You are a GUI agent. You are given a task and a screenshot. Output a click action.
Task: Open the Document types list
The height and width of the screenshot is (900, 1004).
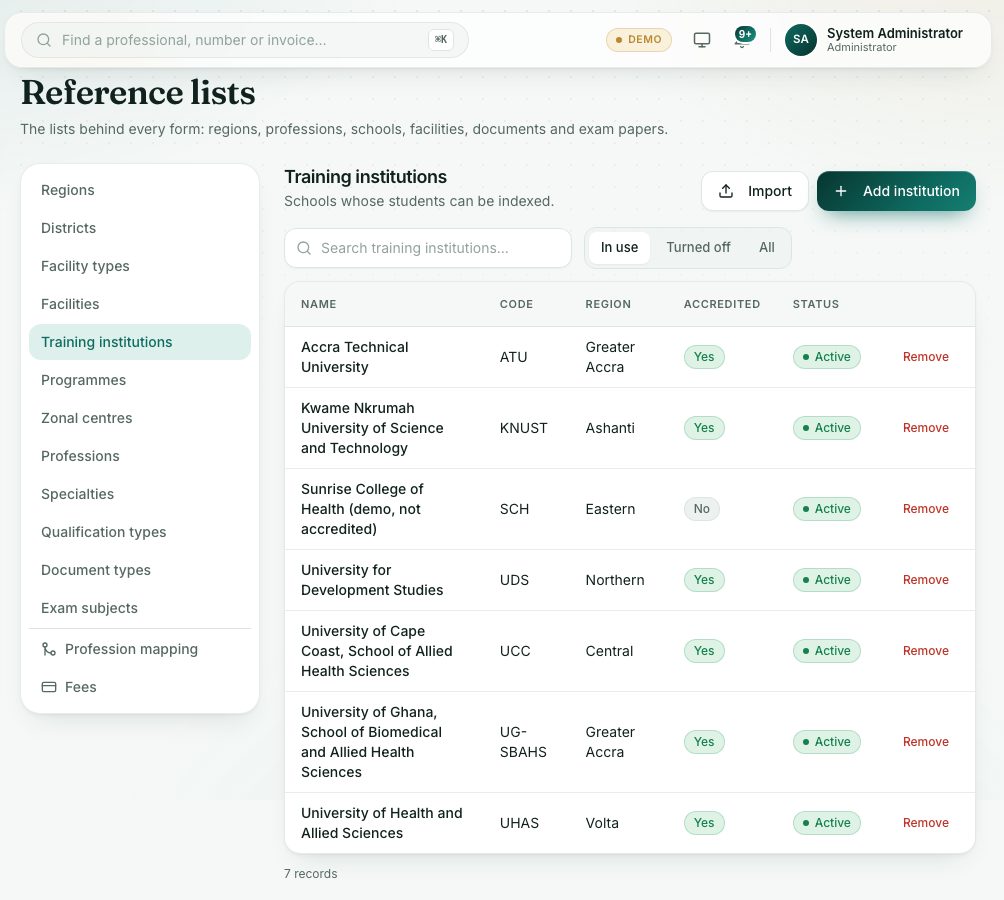(140, 570)
